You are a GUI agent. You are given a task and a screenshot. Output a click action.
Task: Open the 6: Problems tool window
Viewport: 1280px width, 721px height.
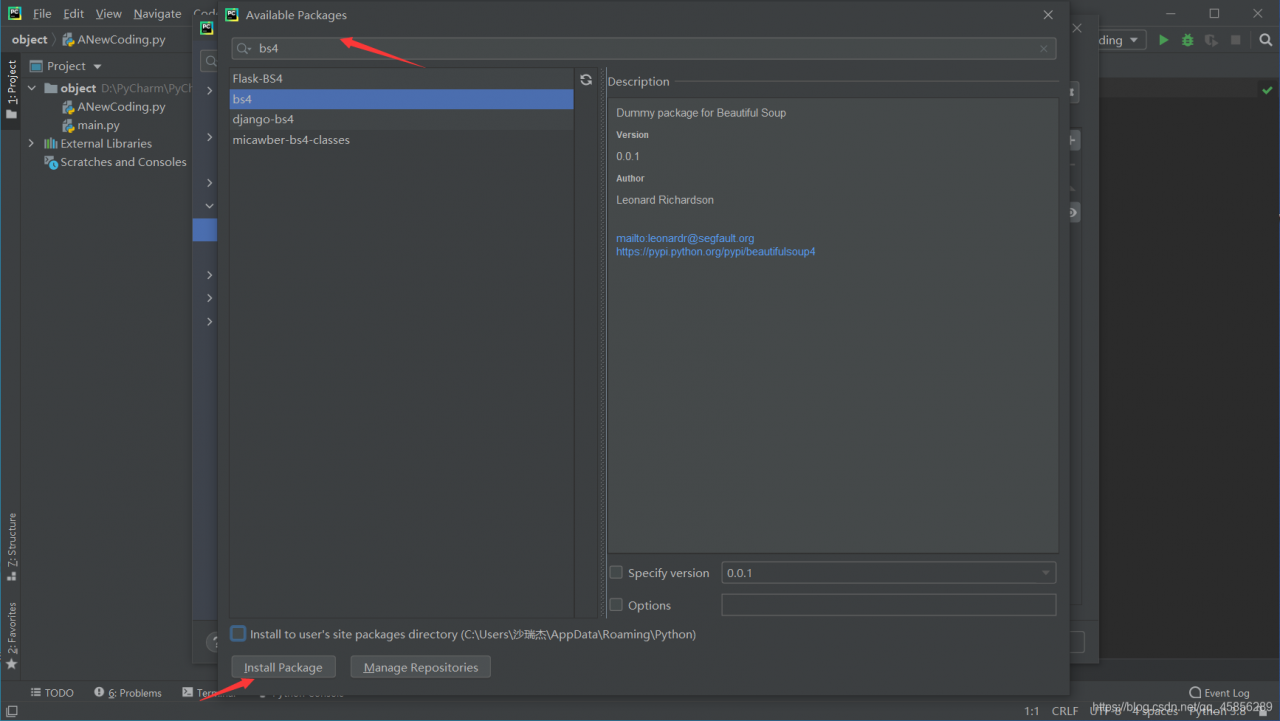128,693
